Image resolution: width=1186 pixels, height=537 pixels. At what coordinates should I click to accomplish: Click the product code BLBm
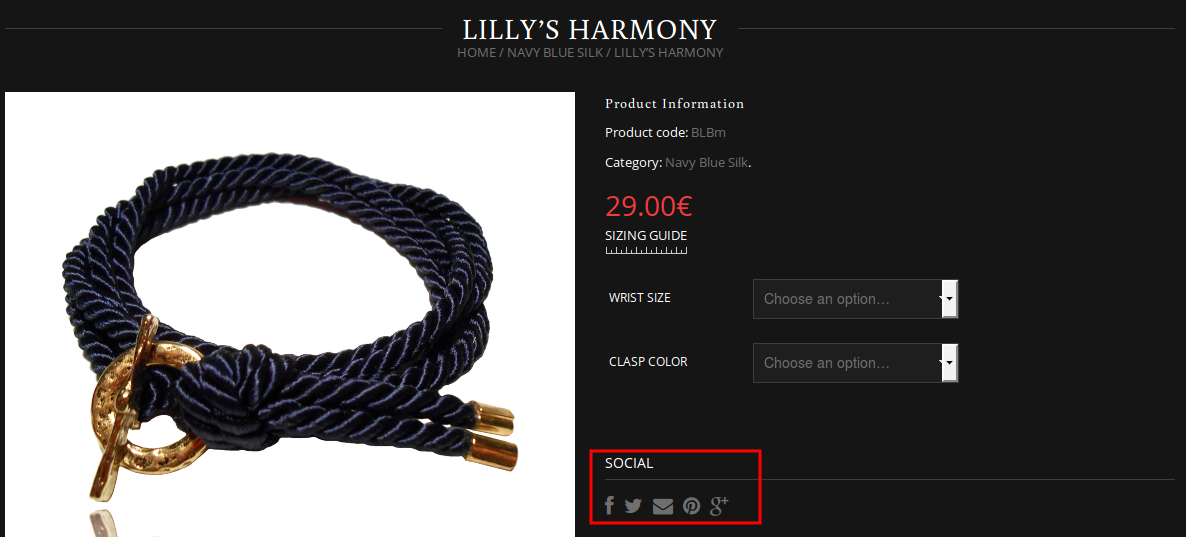(x=709, y=133)
